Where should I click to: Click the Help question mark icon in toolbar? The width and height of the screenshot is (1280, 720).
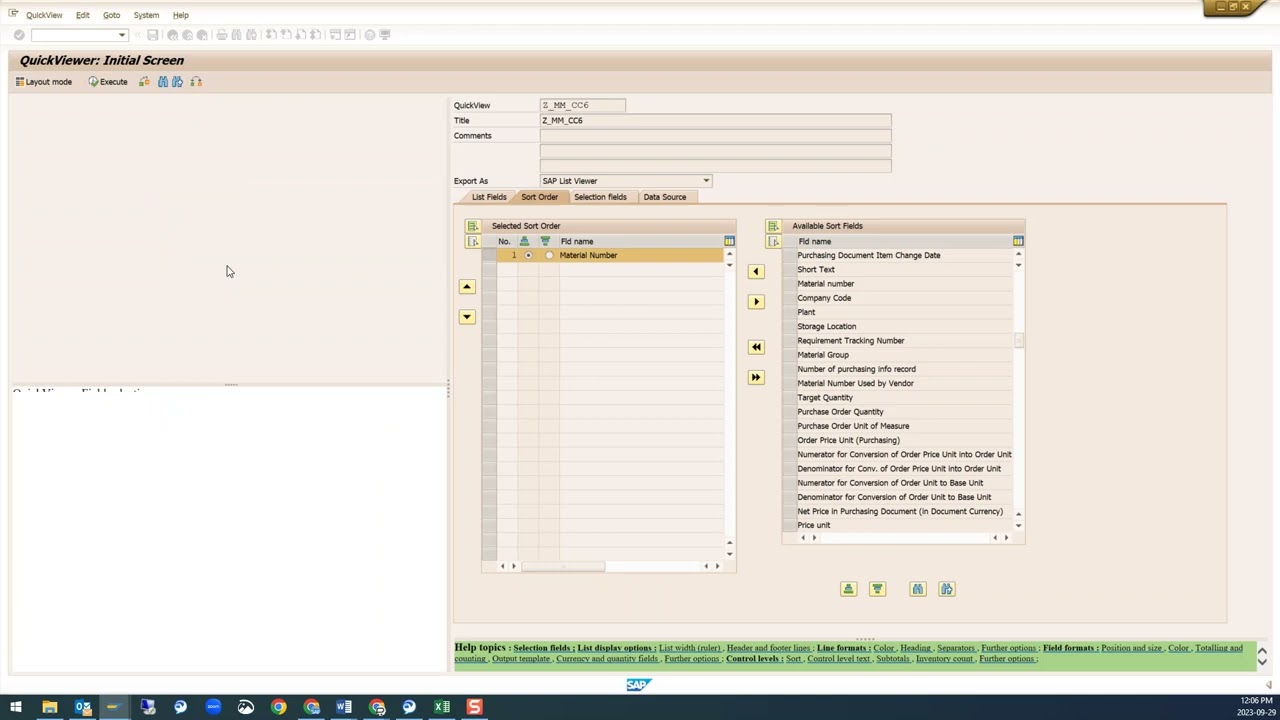click(369, 35)
